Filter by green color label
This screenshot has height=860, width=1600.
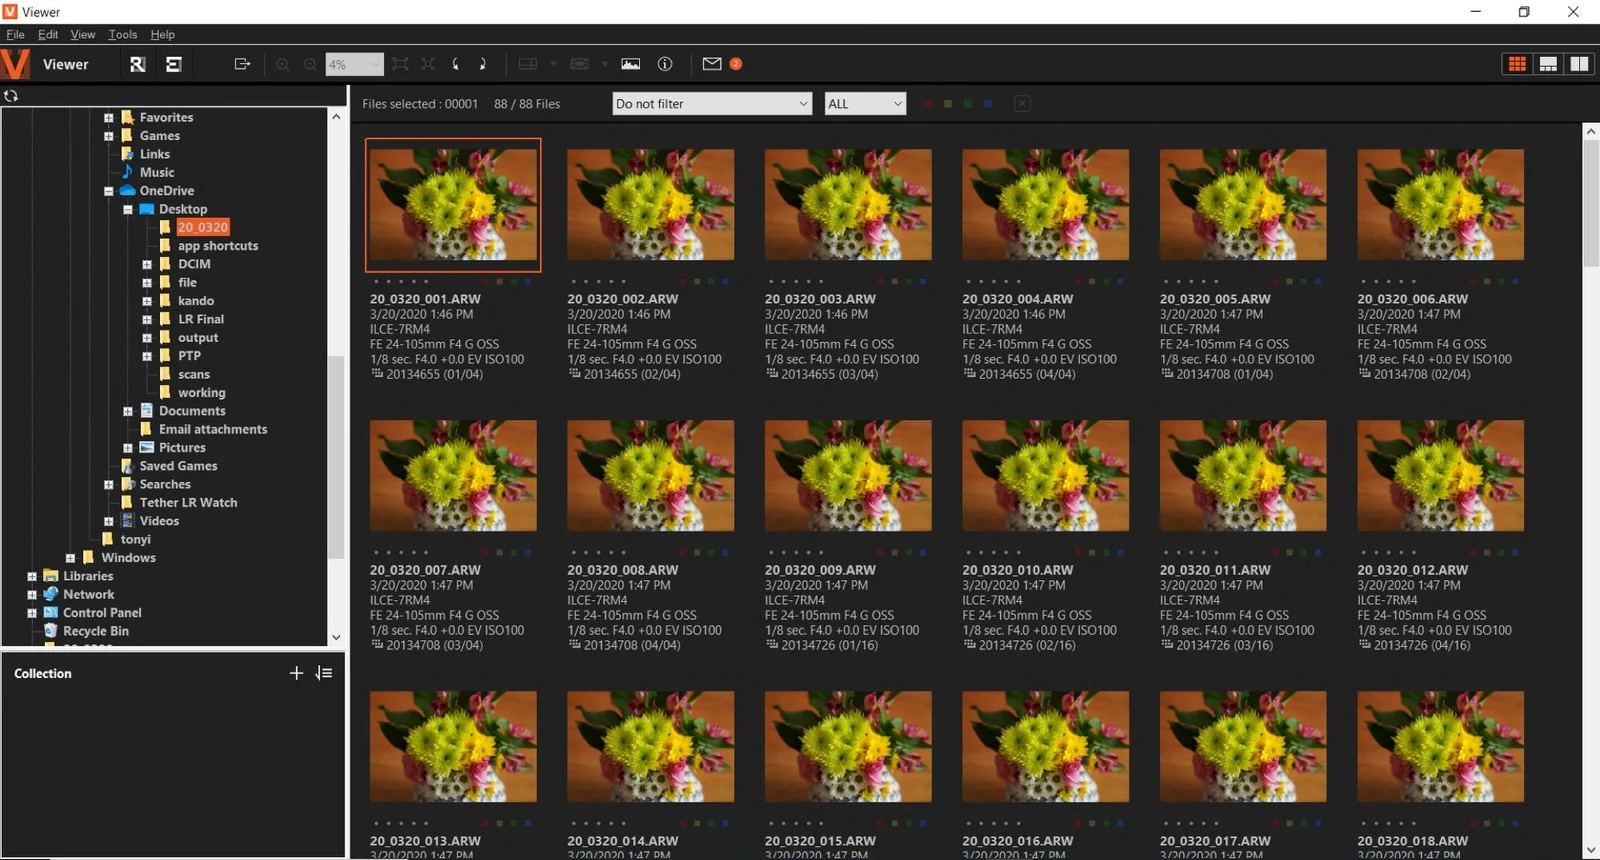pyautogui.click(x=968, y=104)
